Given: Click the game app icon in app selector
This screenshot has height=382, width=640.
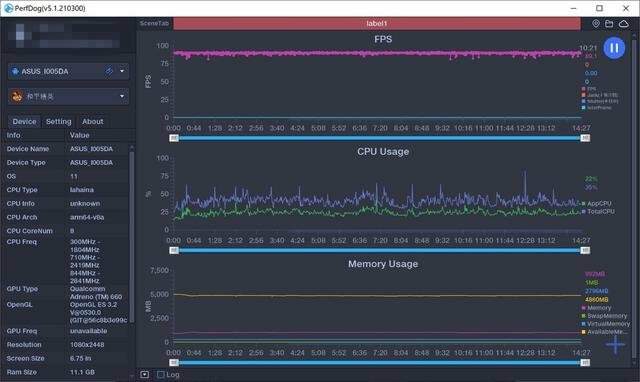Looking at the screenshot, I should click(x=17, y=96).
